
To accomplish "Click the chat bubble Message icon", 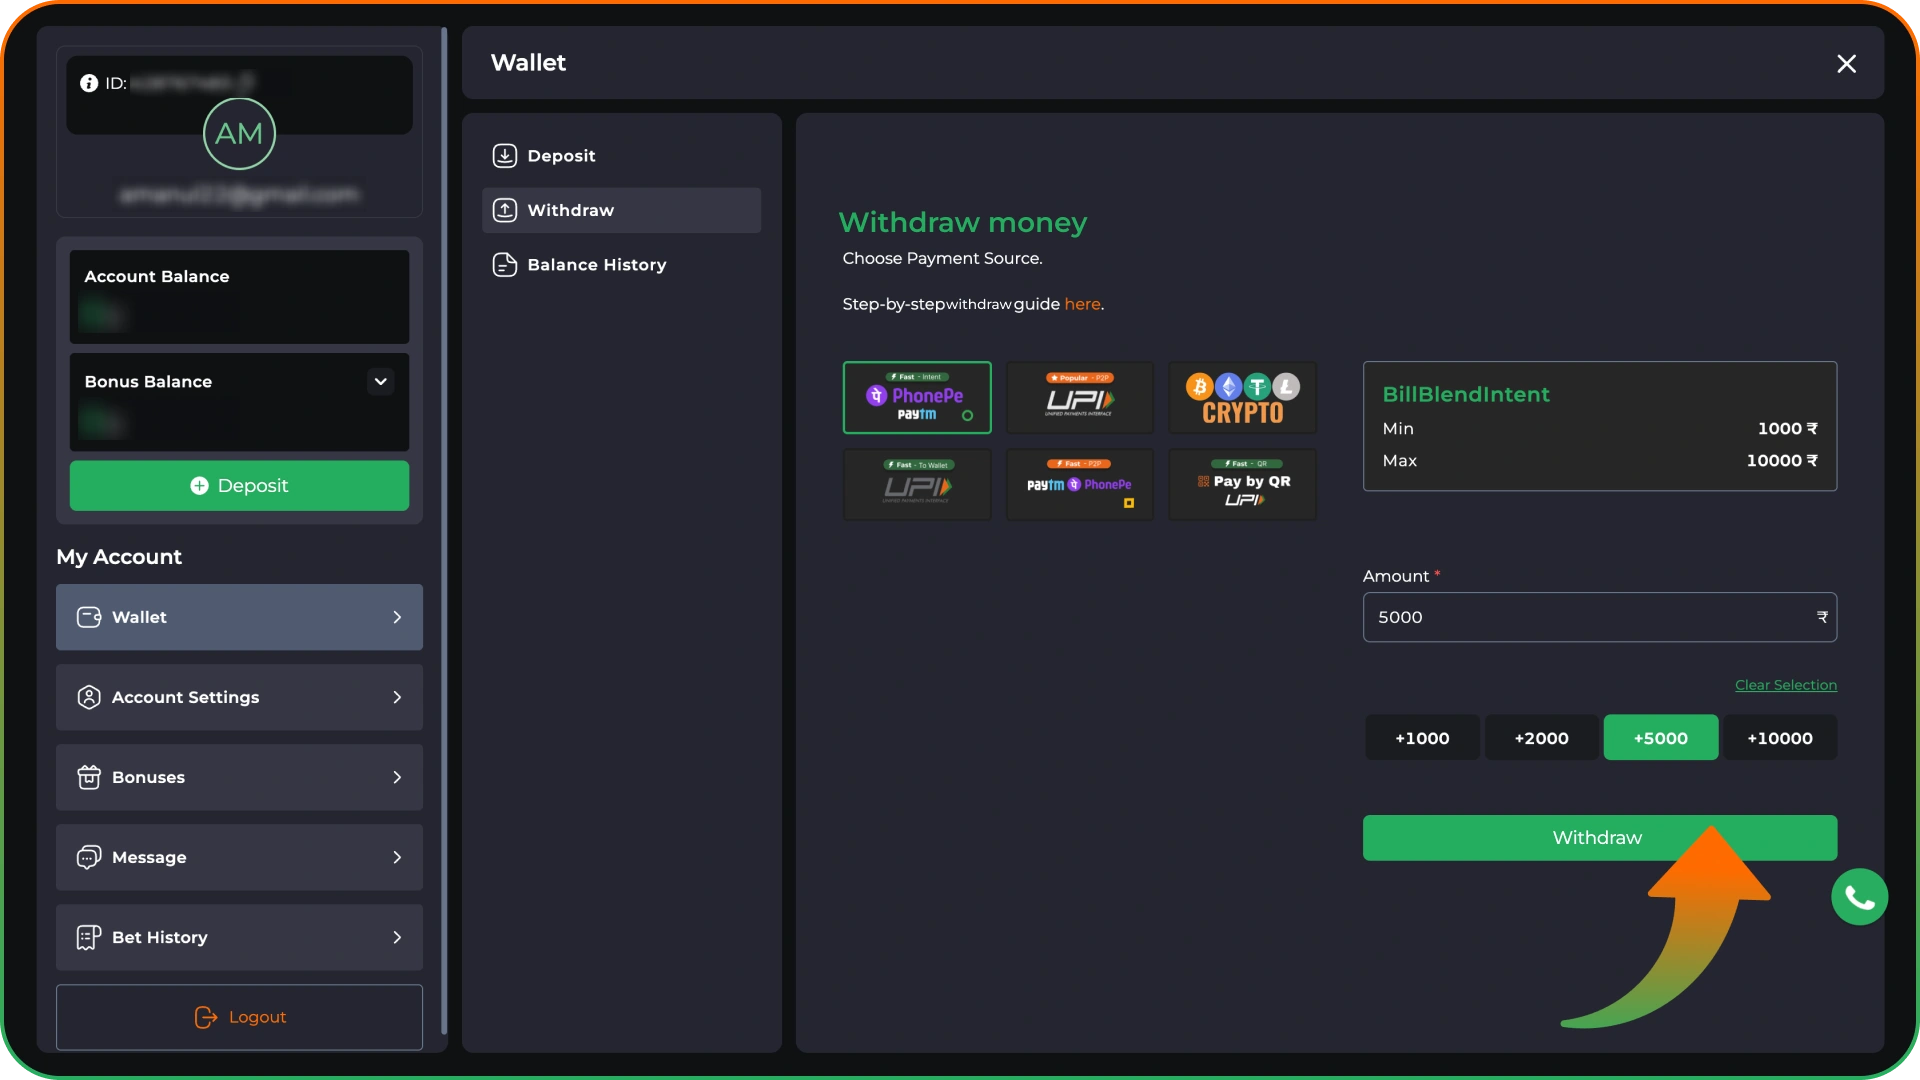I will [89, 857].
